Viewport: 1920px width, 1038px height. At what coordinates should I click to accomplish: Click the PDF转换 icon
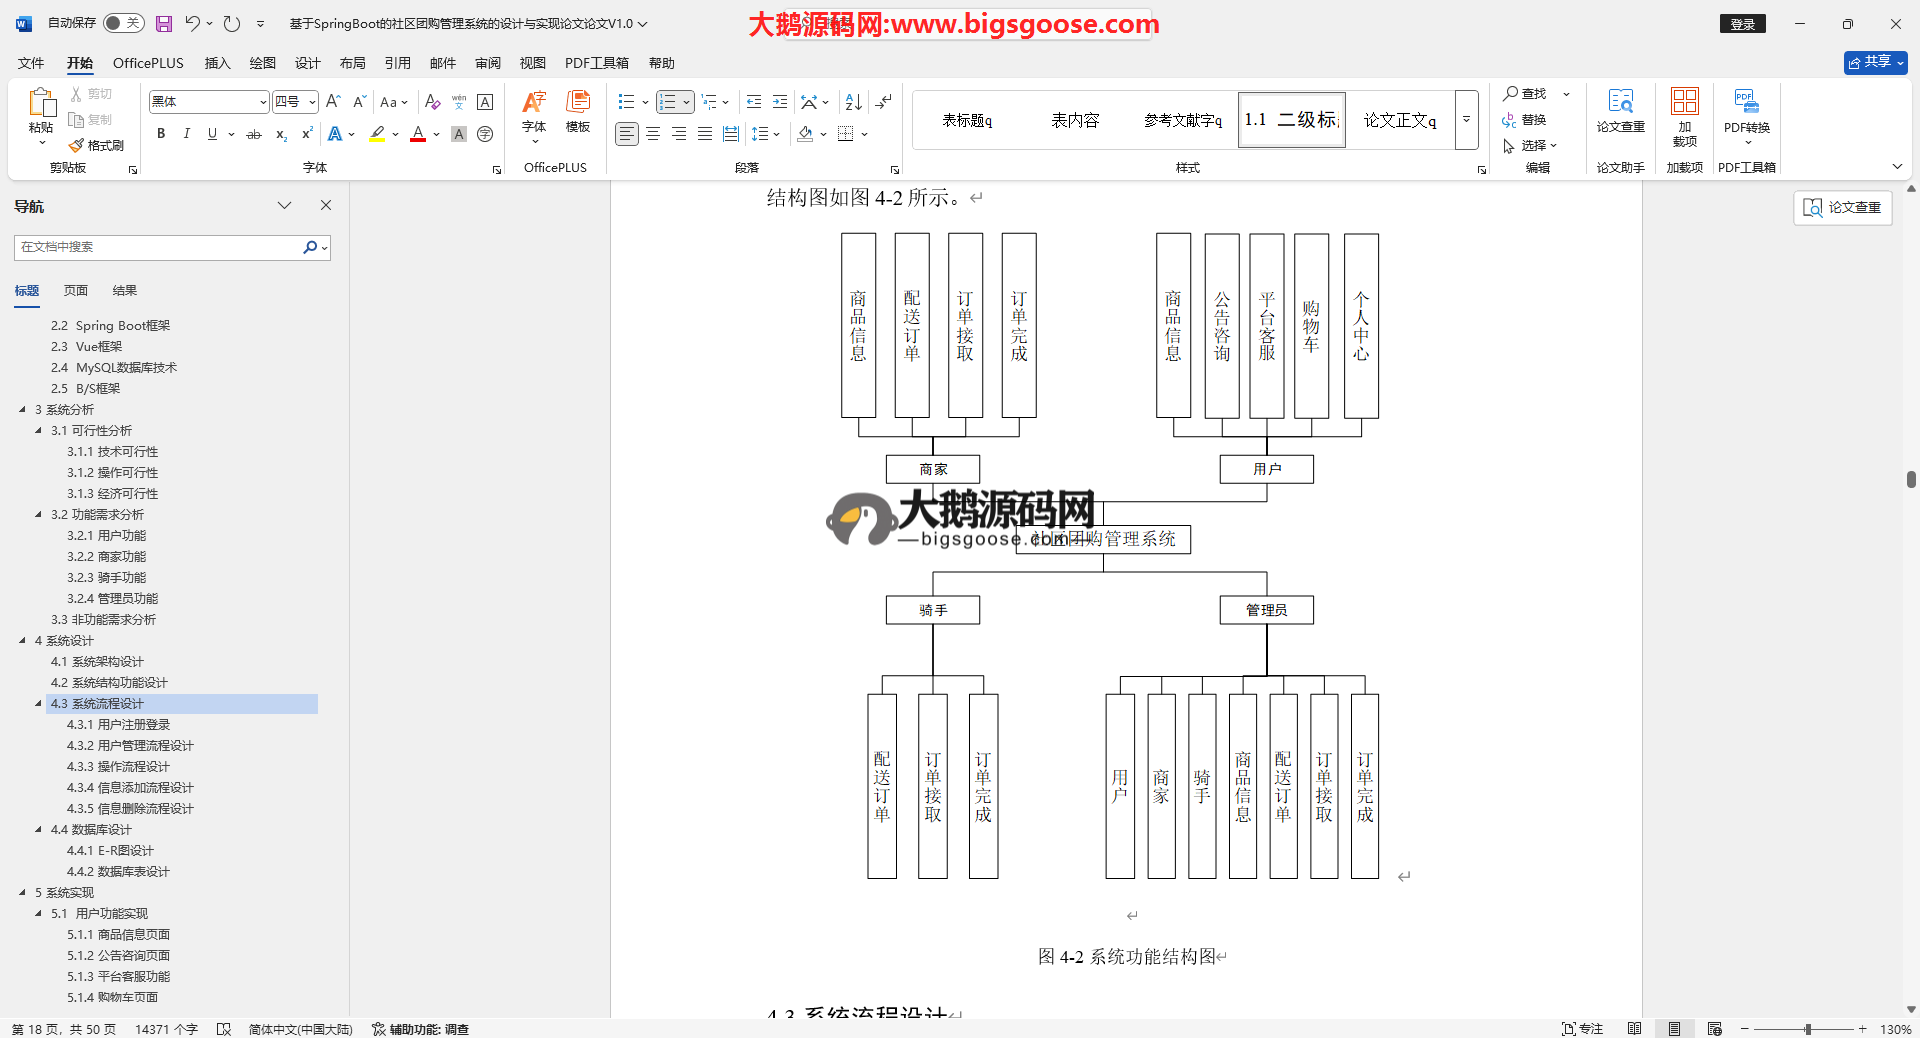(x=1746, y=110)
